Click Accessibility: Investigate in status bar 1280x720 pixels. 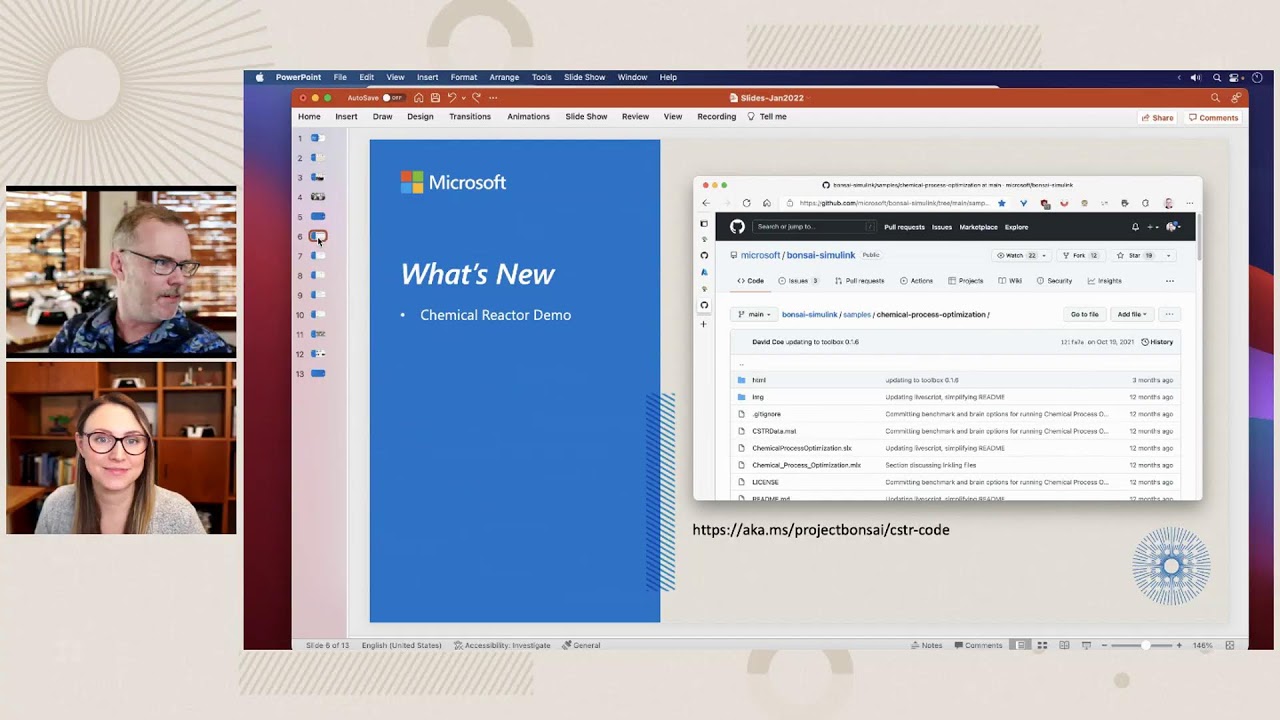(502, 645)
